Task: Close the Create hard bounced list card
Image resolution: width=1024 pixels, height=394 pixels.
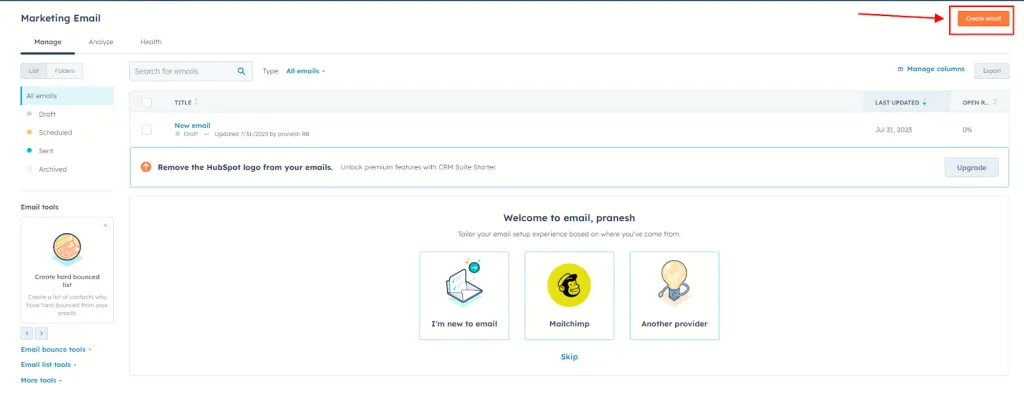Action: 105,225
